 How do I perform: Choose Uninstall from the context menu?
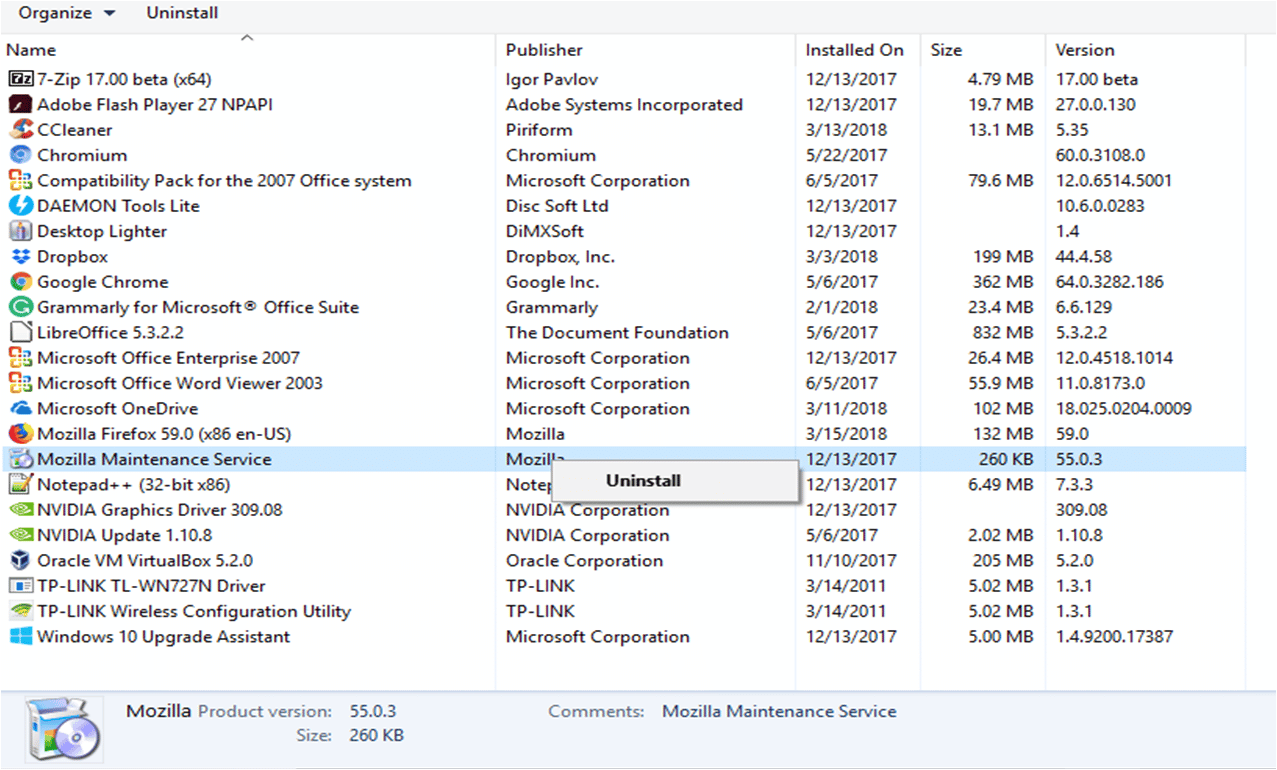[675, 481]
